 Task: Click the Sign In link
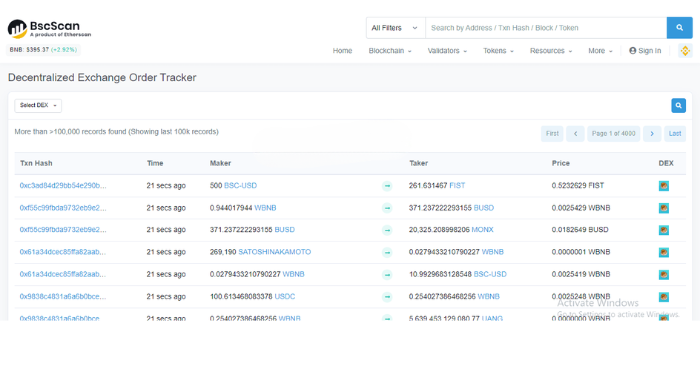[x=645, y=51]
